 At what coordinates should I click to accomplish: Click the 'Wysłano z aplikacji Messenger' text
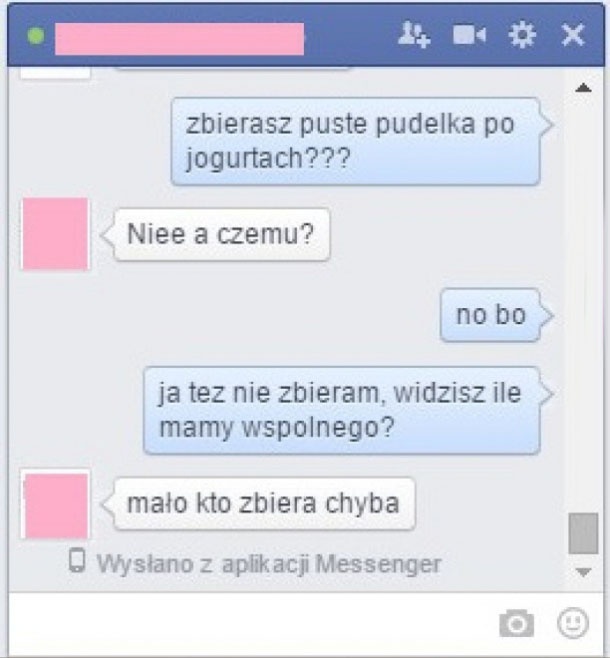pos(269,564)
